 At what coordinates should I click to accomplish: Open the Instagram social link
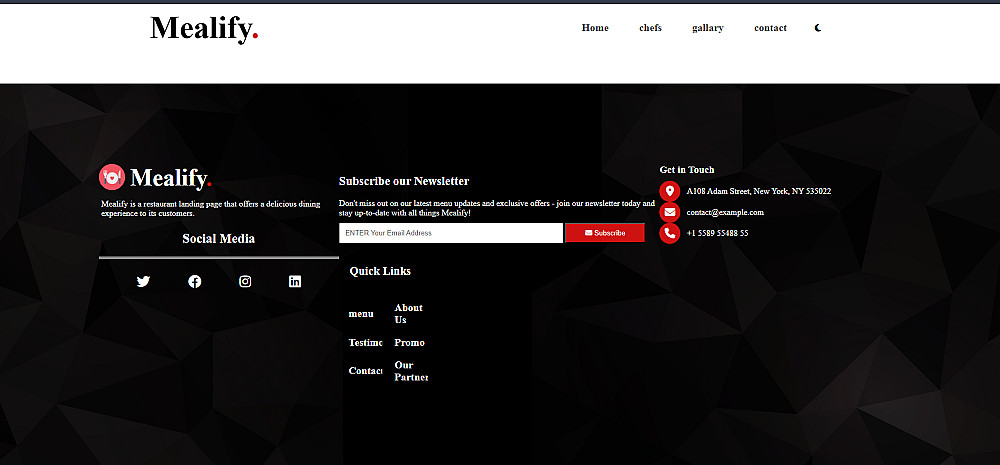click(245, 281)
